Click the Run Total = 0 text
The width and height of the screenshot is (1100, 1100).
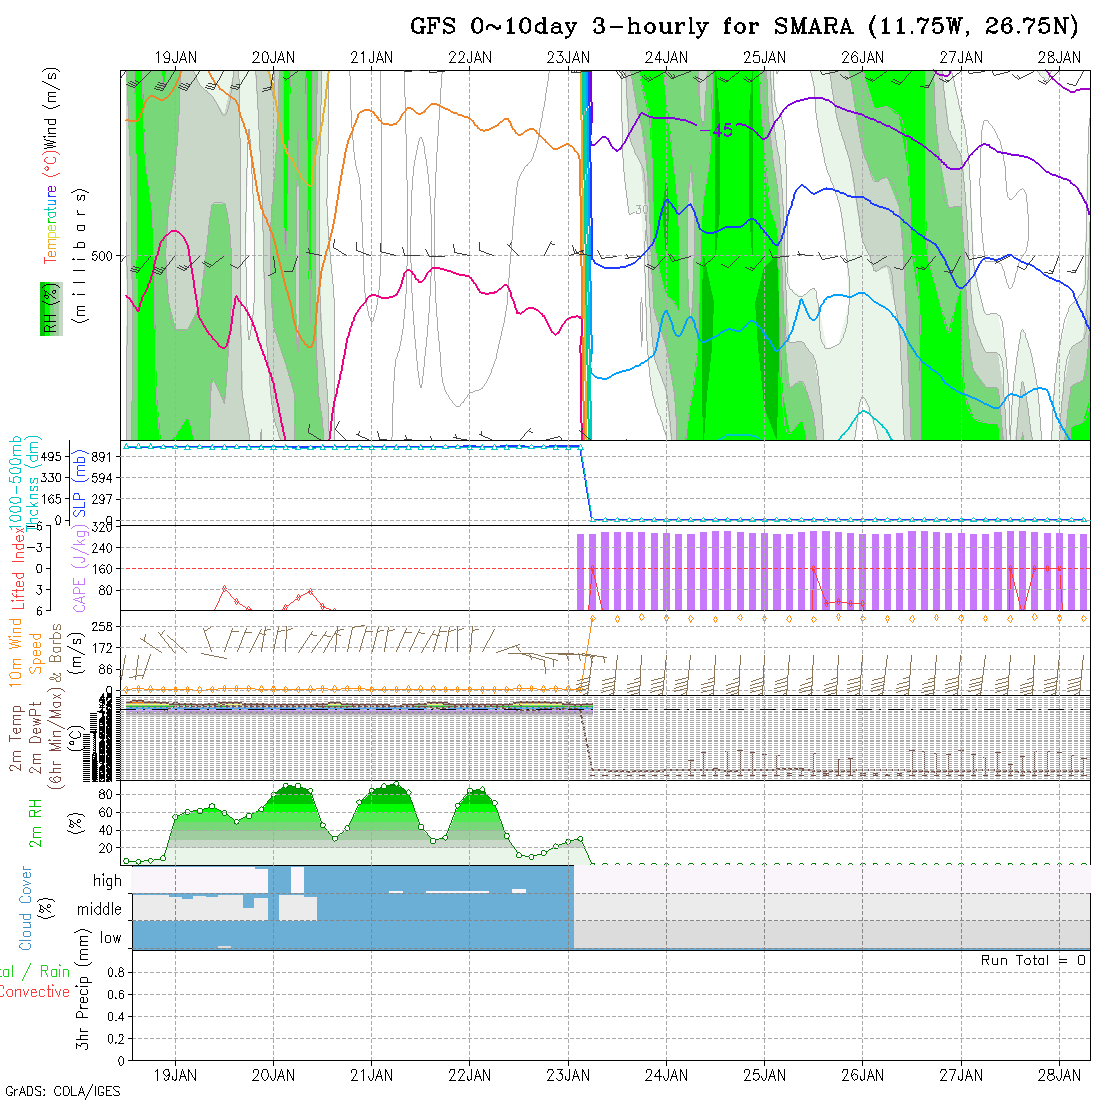tap(1032, 960)
